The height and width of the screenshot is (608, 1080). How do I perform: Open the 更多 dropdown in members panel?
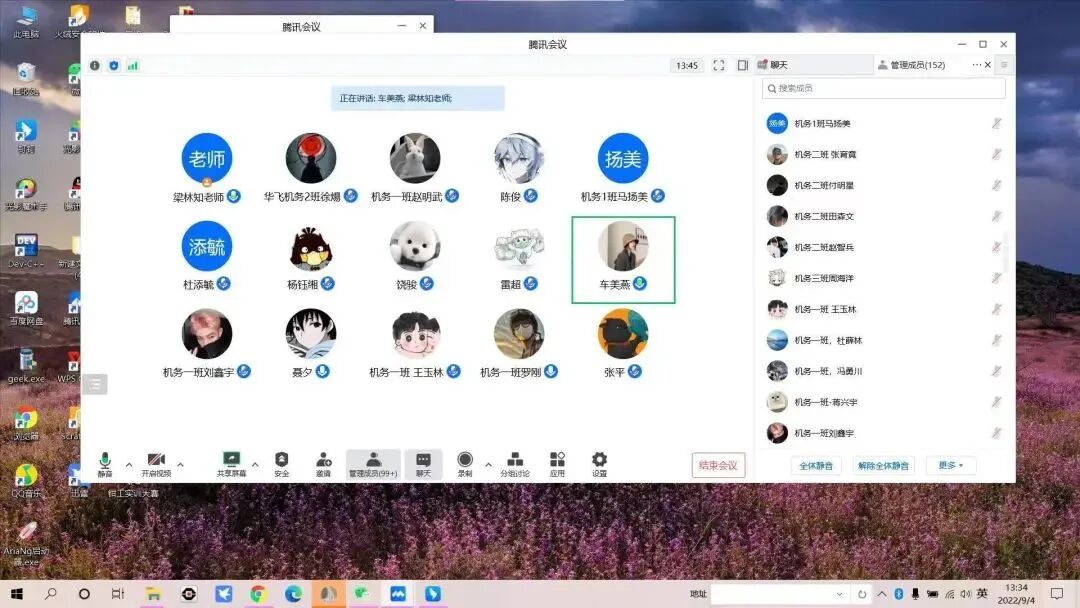point(951,465)
